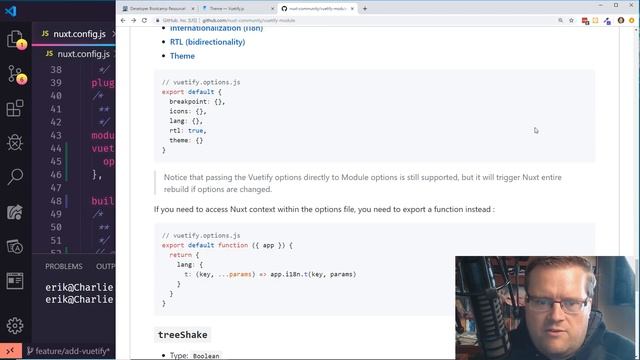The height and width of the screenshot is (360, 640).
Task: Click the webcam video overlay
Action: [546, 307]
